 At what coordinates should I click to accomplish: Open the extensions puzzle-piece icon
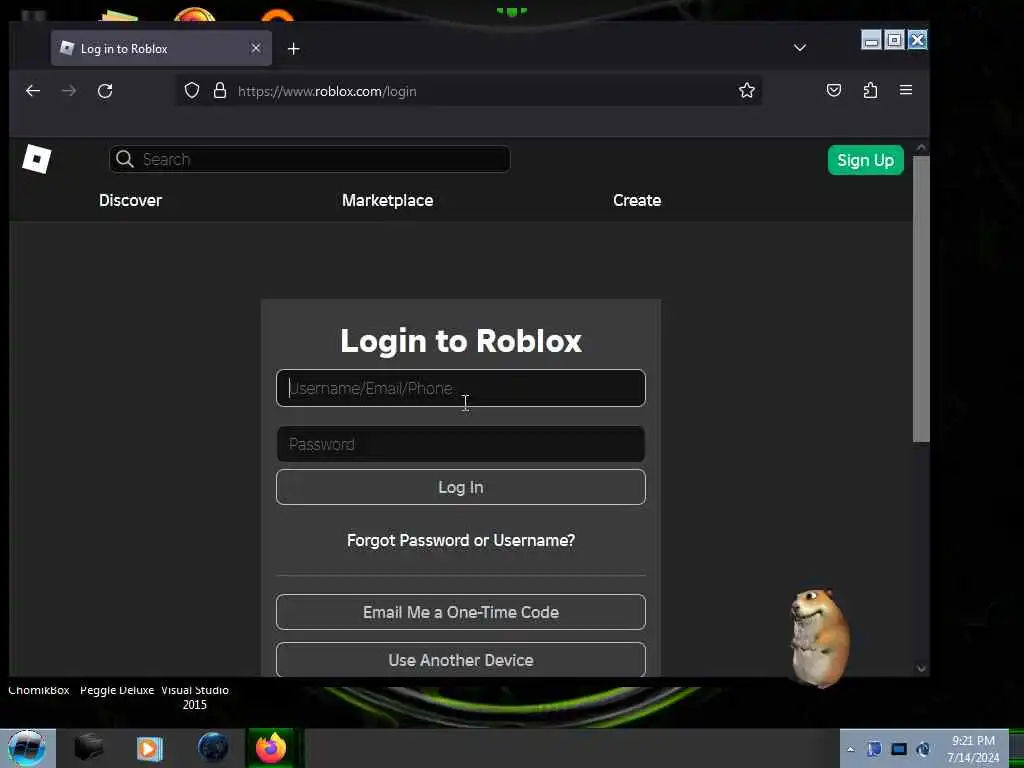[x=870, y=90]
